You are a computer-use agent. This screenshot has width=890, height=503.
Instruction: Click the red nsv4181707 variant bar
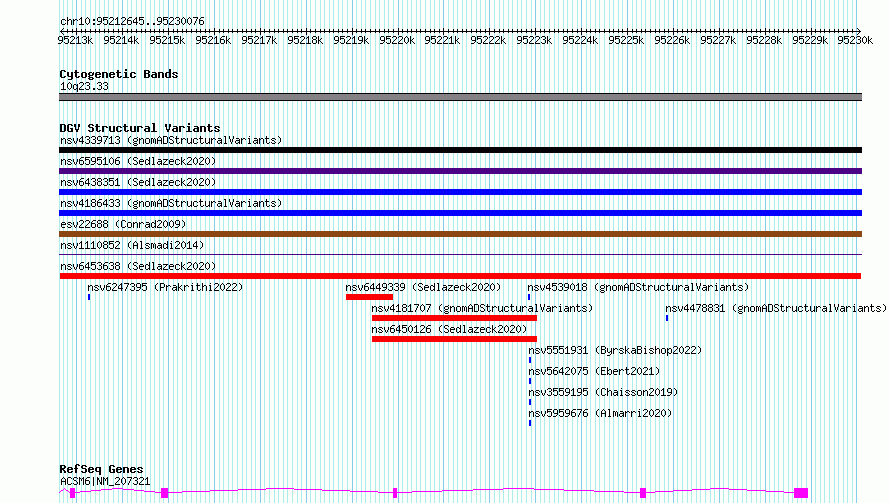click(x=454, y=318)
